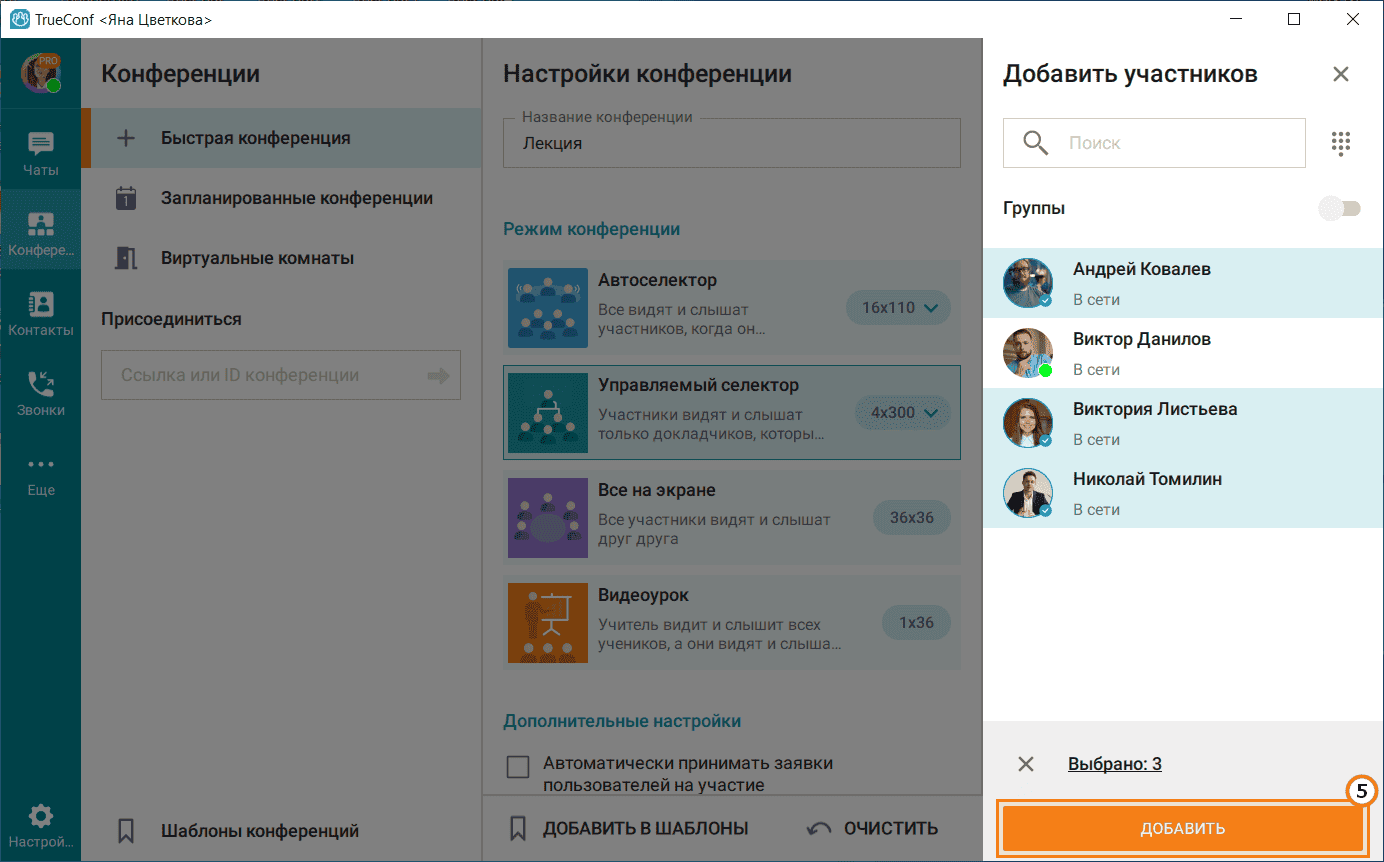Expand the 4x300 managed selector dropdown
This screenshot has width=1384, height=862.
(x=904, y=412)
